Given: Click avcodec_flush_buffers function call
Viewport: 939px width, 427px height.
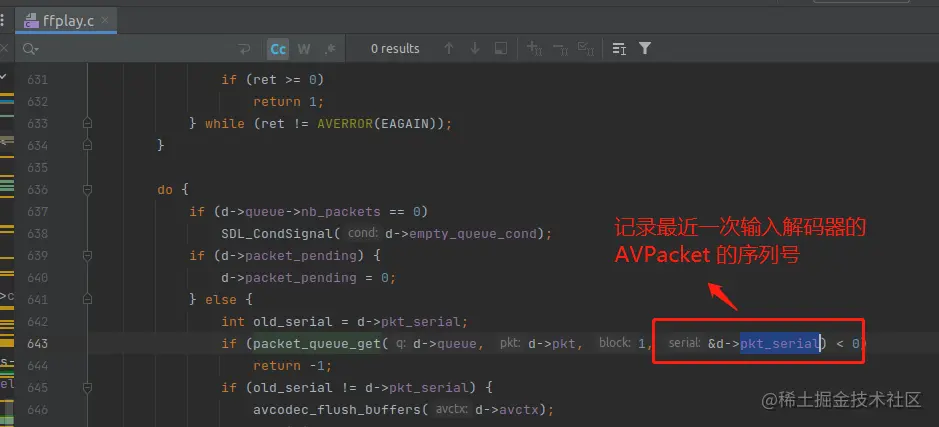Looking at the screenshot, I should coord(337,410).
